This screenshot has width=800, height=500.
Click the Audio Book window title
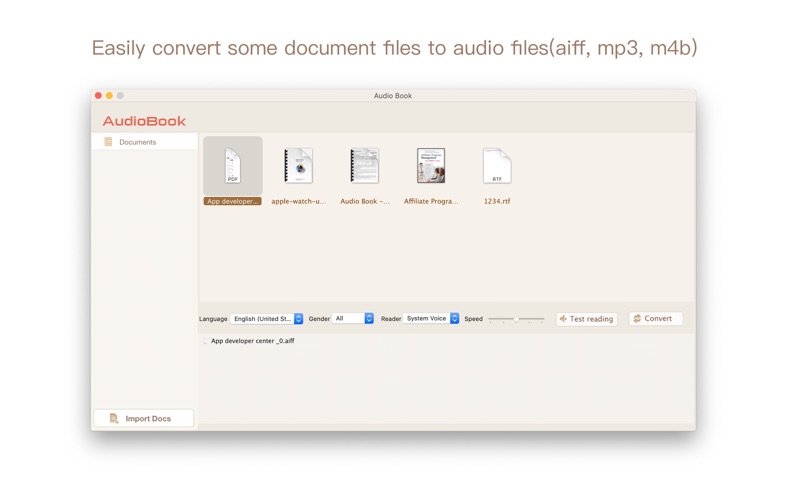click(x=393, y=95)
